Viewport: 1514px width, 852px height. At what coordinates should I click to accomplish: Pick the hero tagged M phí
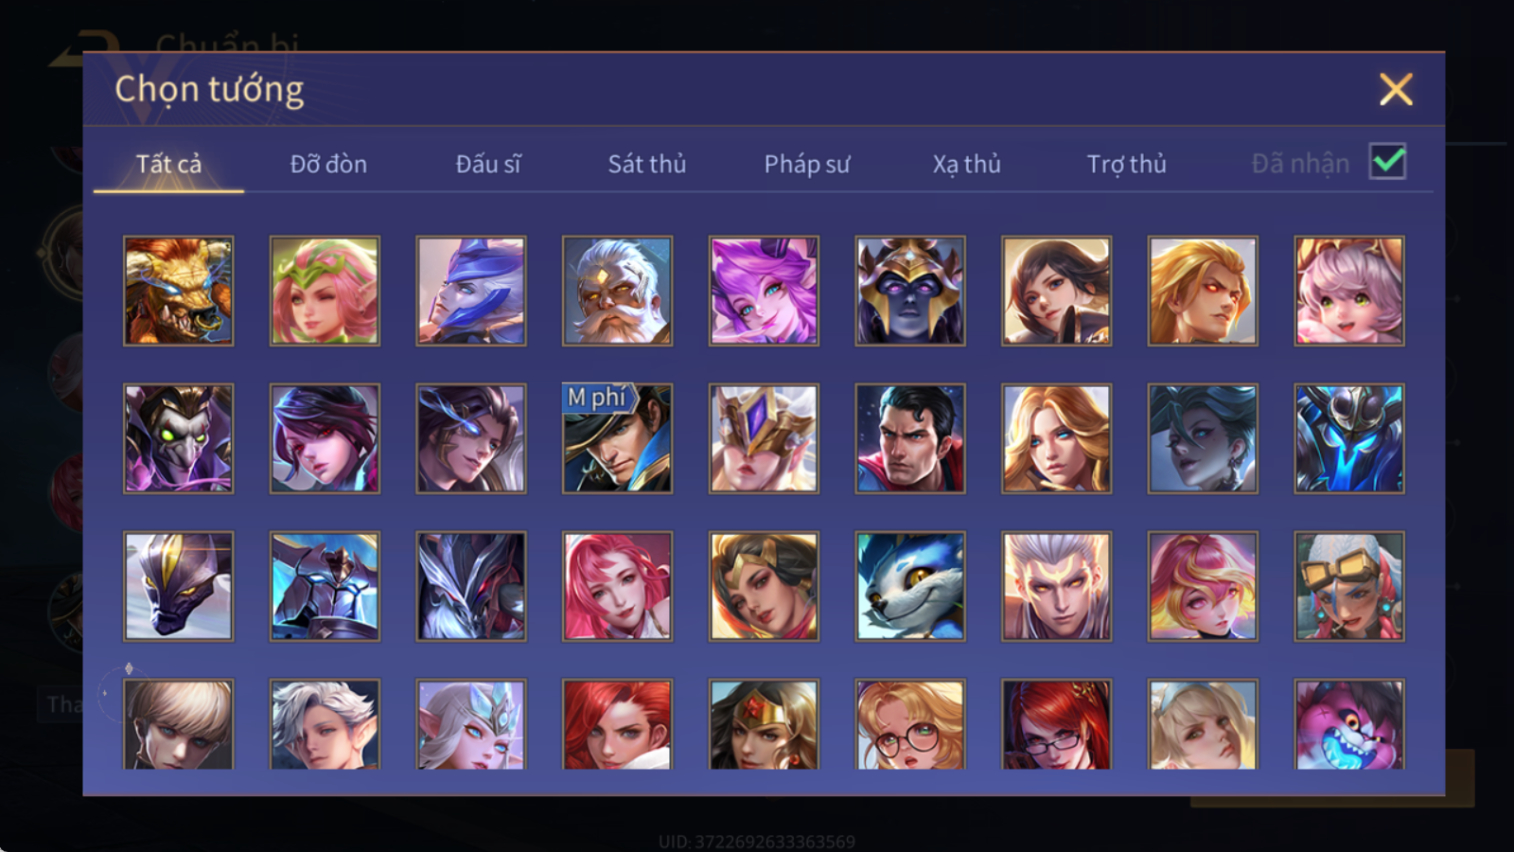[x=617, y=439]
